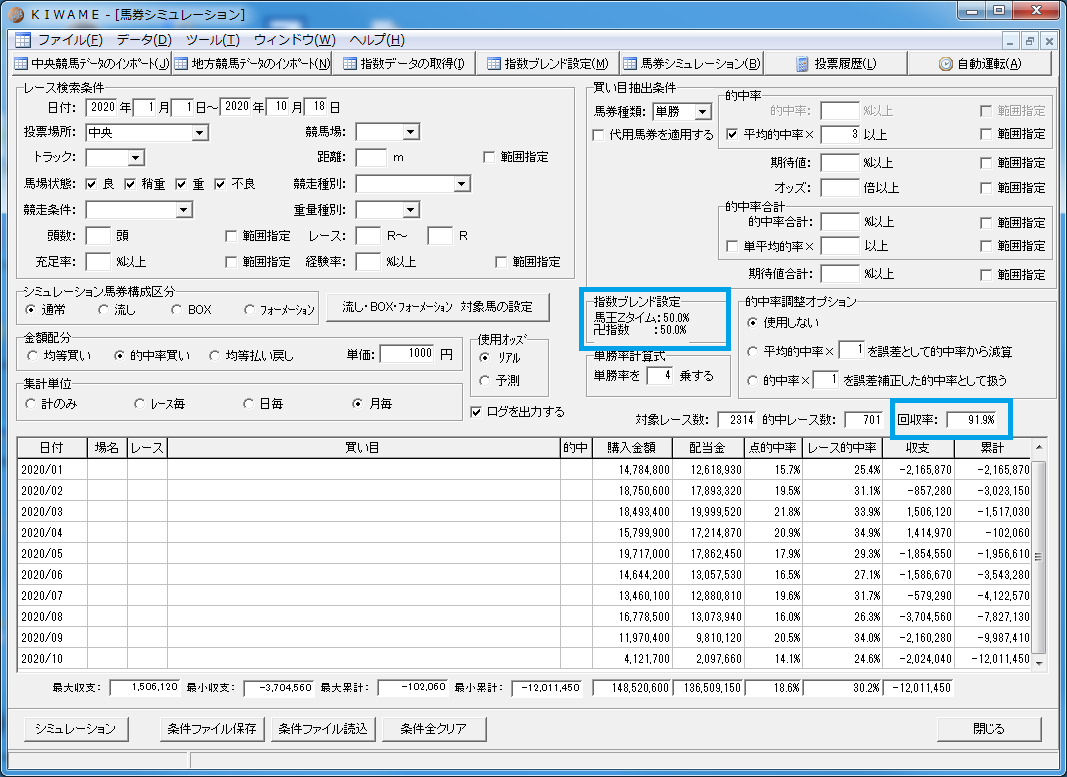Select レース毎 aggregation unit
This screenshot has width=1067, height=777.
(139, 403)
